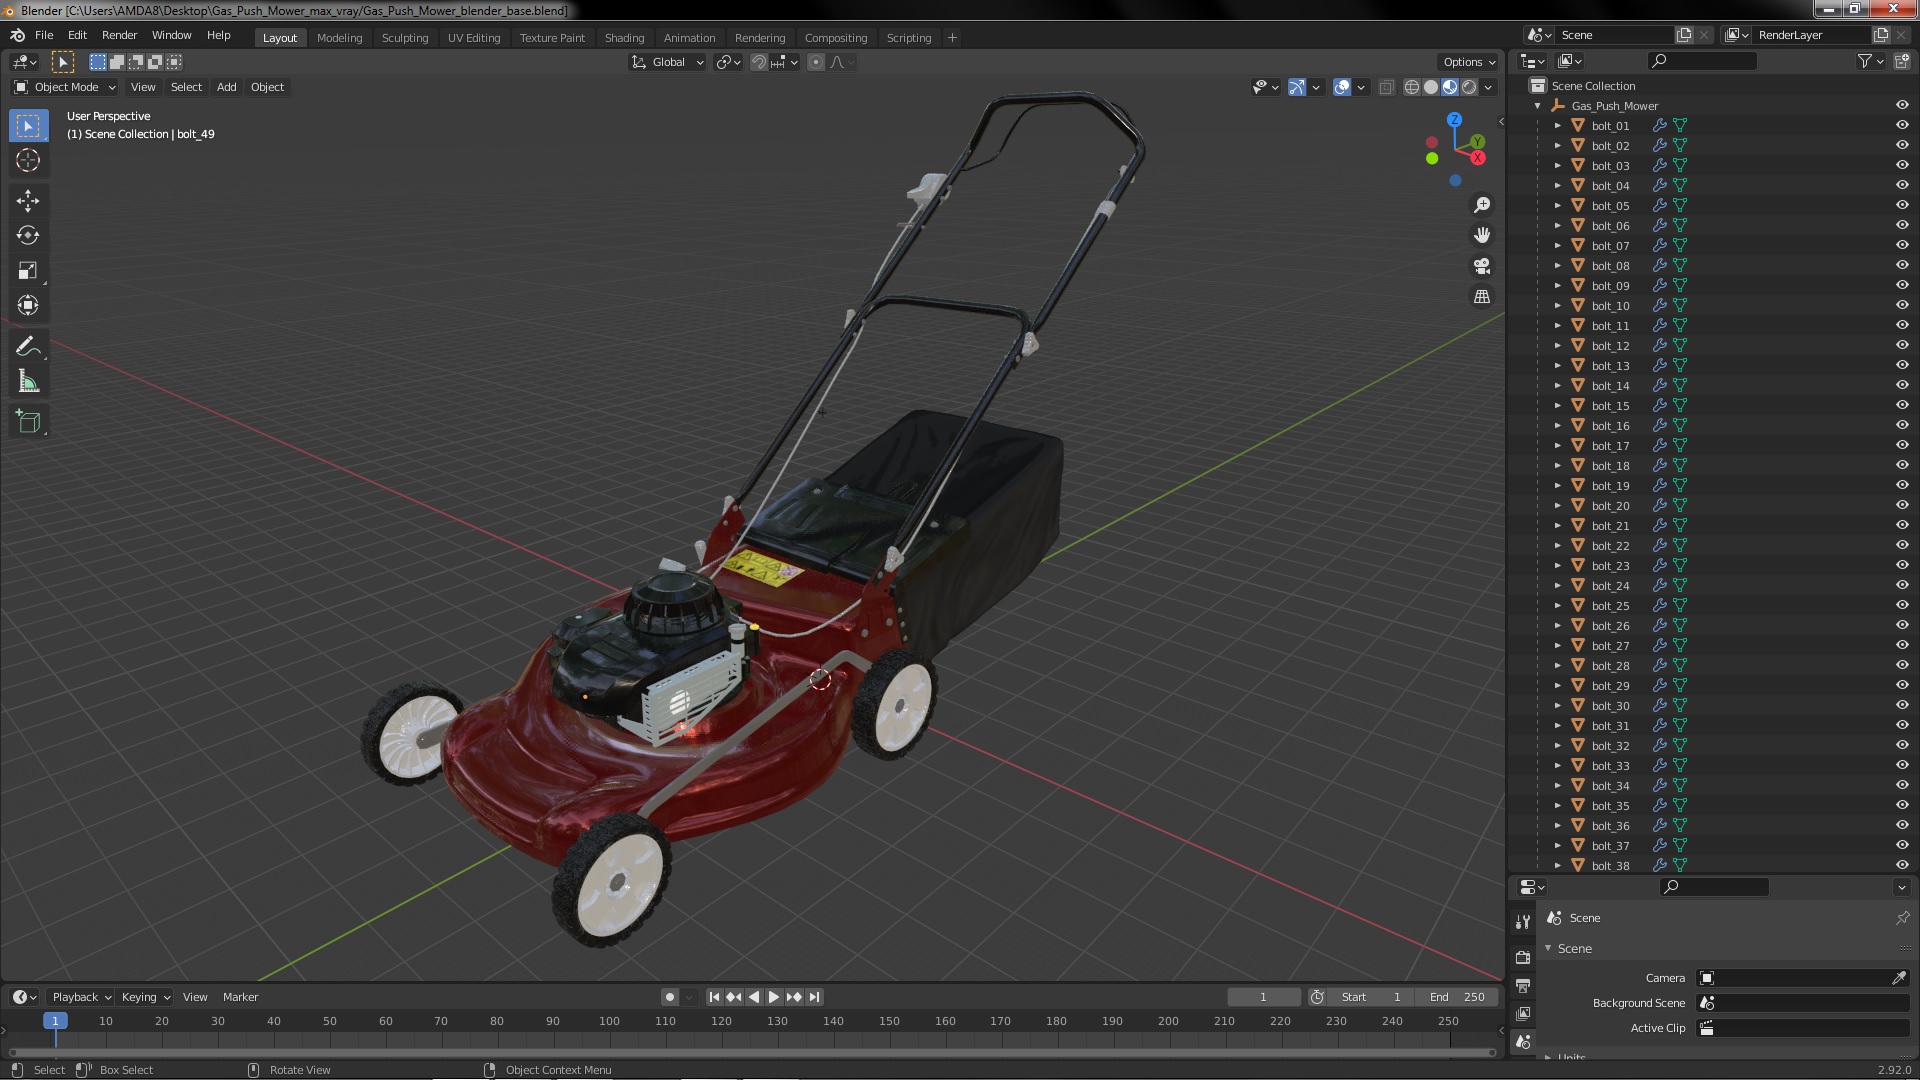Viewport: 1920px width, 1080px height.
Task: Expand bolt_30 tree item
Action: pyautogui.click(x=1557, y=704)
